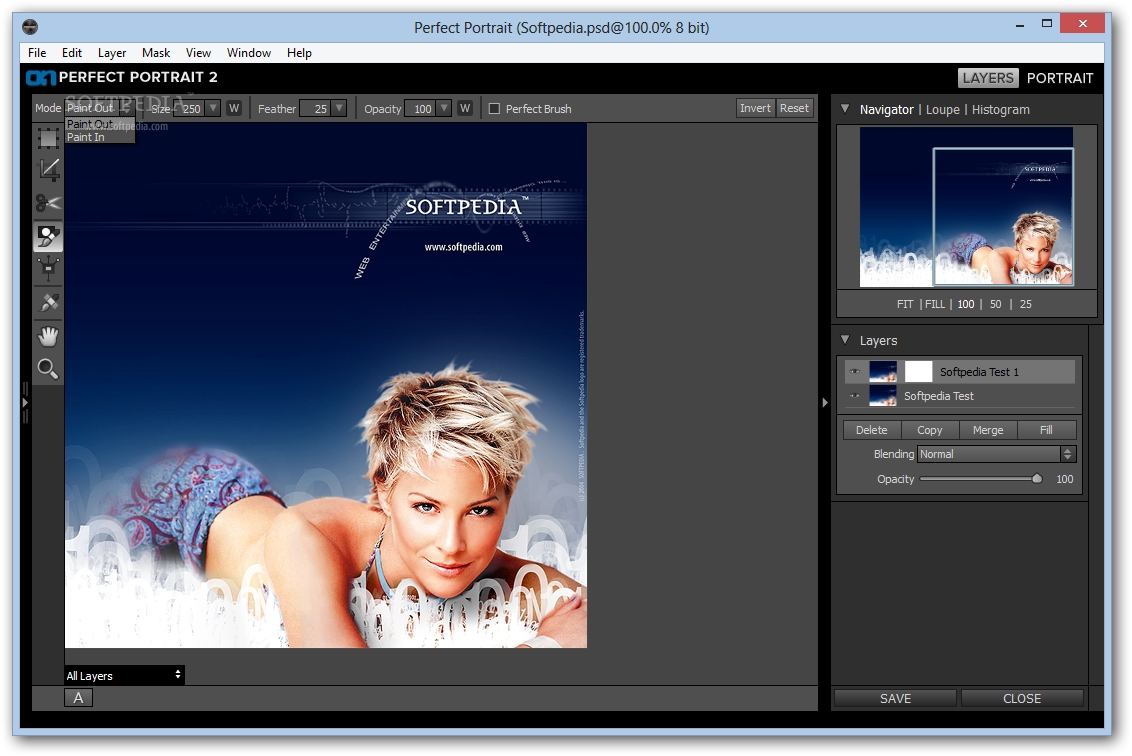This screenshot has height=756, width=1132.
Task: Click the Merge layers button
Action: (988, 430)
